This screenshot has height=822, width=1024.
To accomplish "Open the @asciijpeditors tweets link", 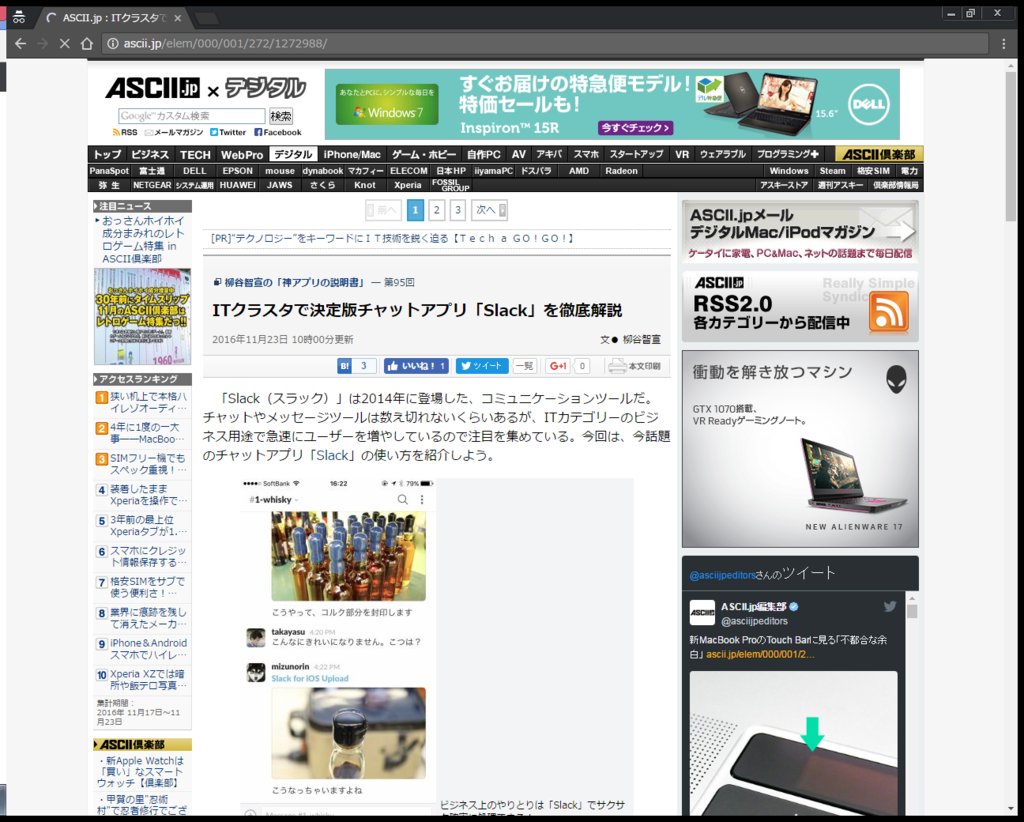I will click(x=722, y=575).
